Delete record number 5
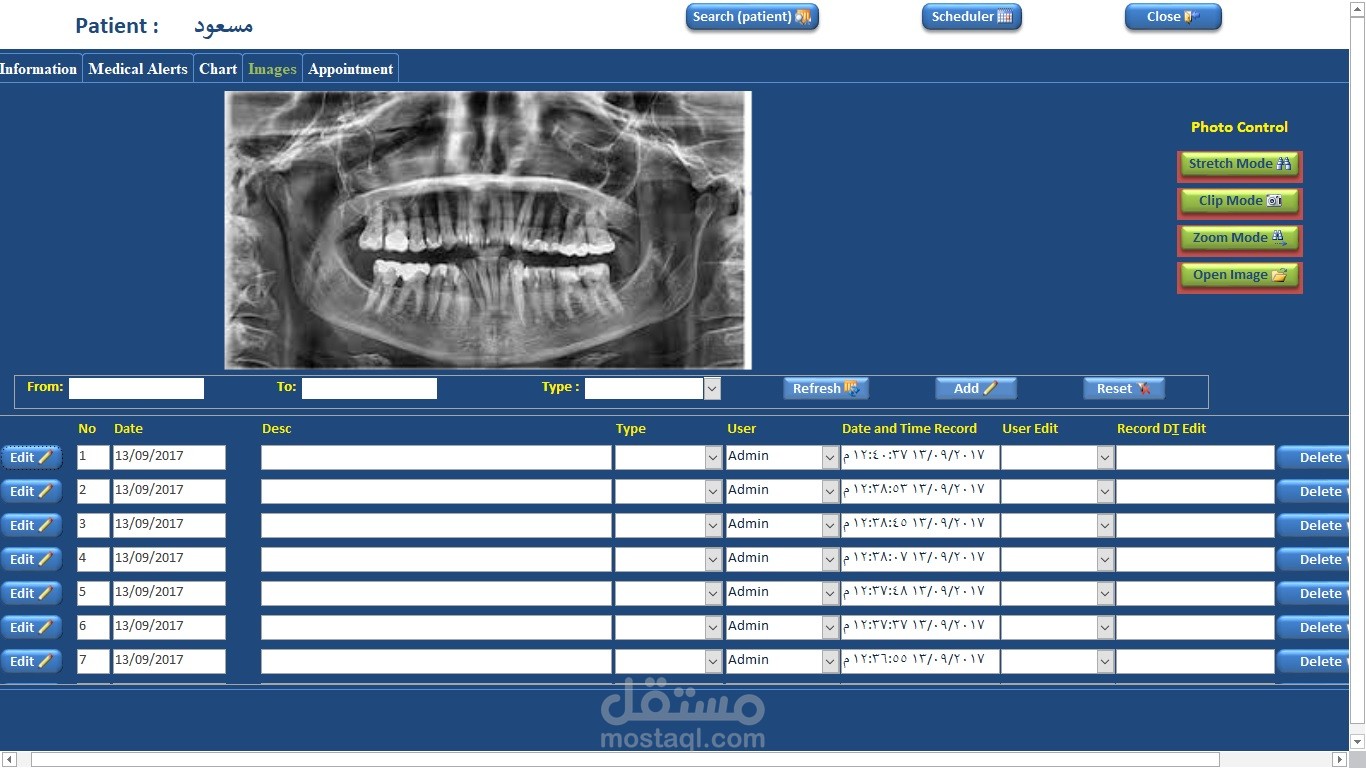The image size is (1366, 768). [1314, 593]
